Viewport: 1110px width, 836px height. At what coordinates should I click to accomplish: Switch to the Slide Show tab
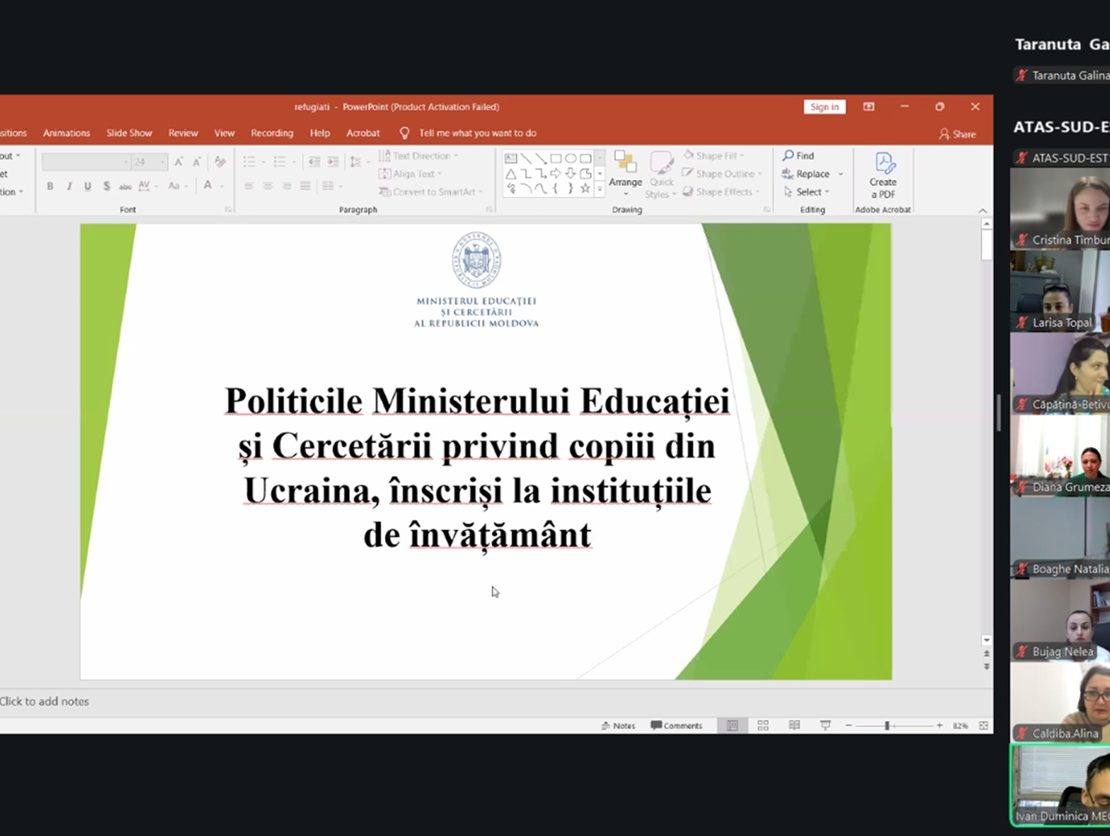(129, 133)
